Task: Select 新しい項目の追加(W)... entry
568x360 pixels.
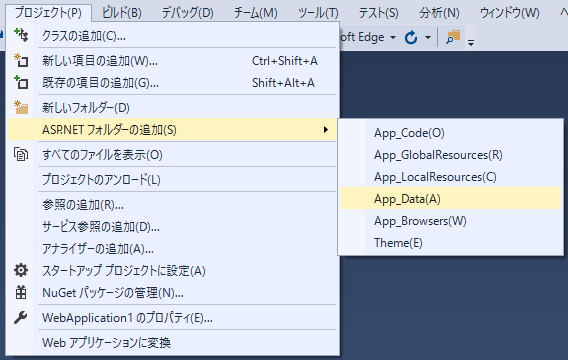Action: coord(172,60)
